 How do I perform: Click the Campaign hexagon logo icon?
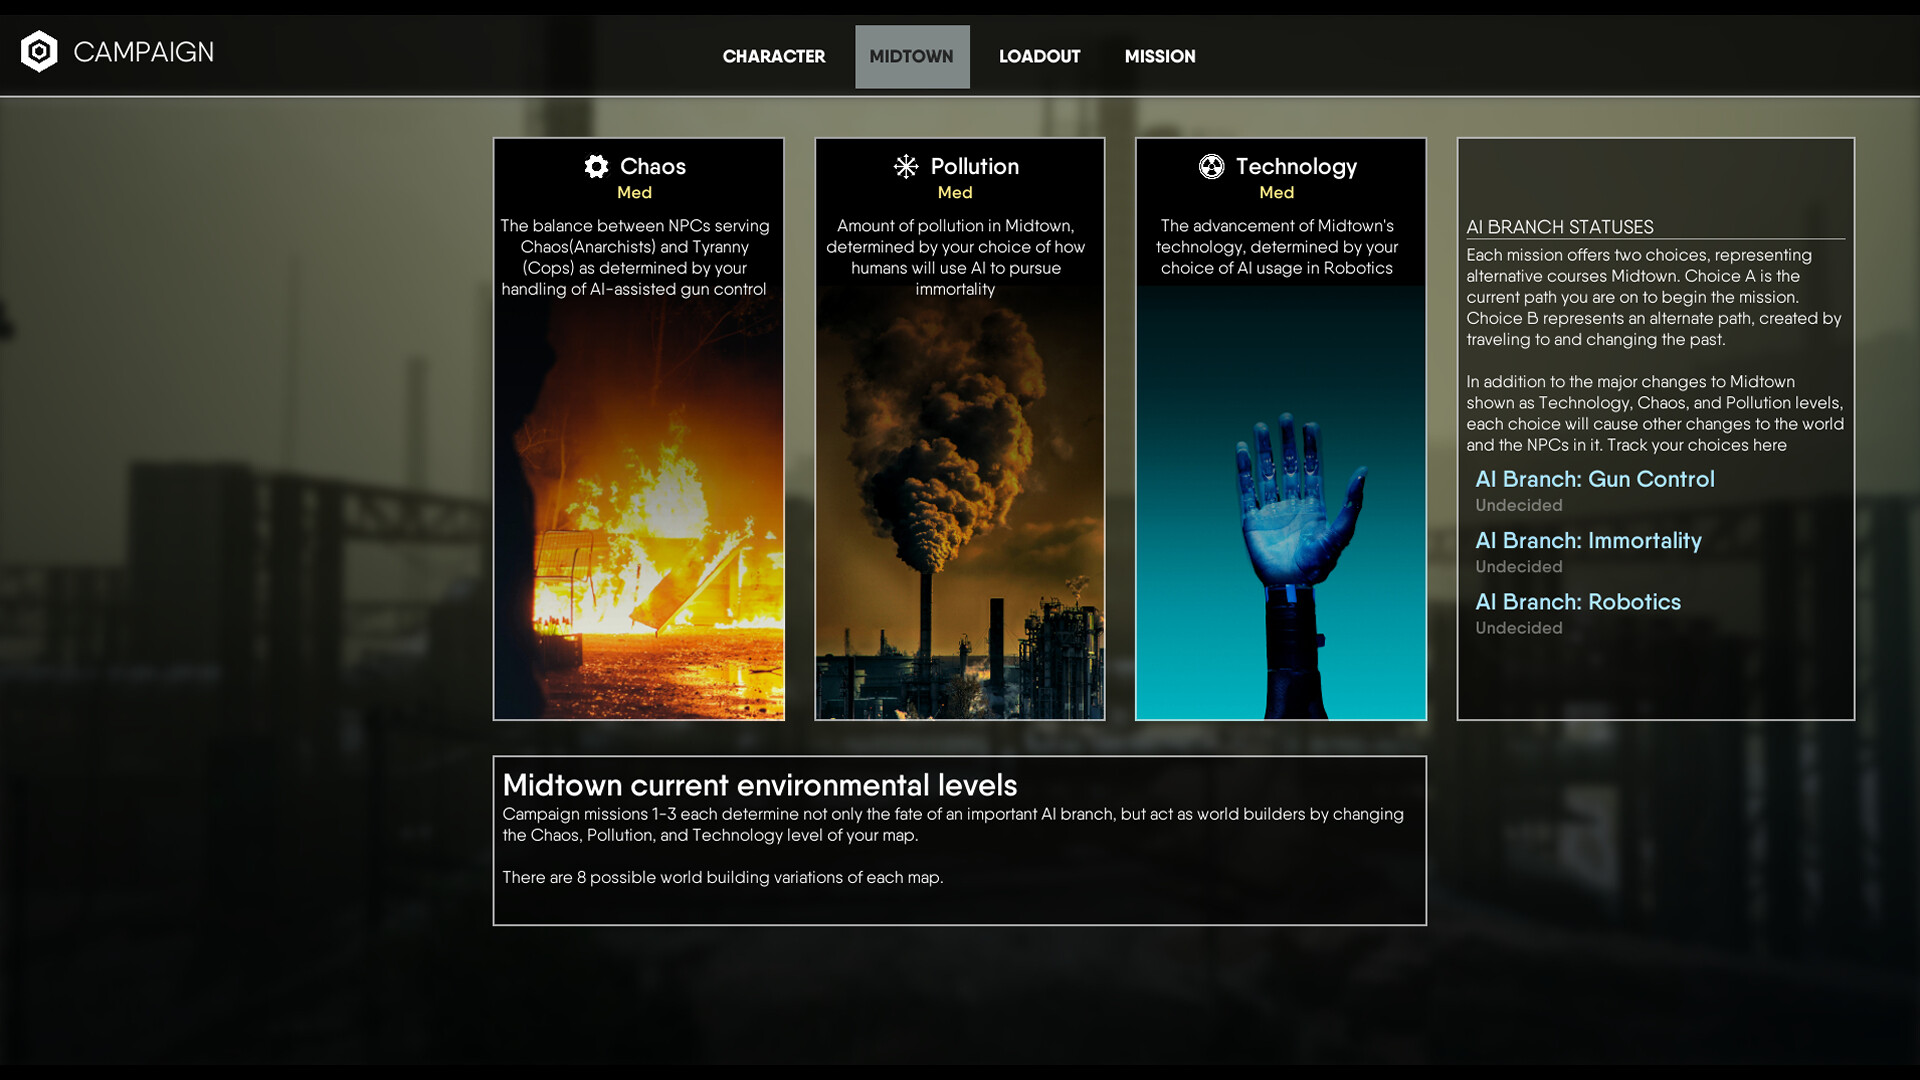coord(39,51)
